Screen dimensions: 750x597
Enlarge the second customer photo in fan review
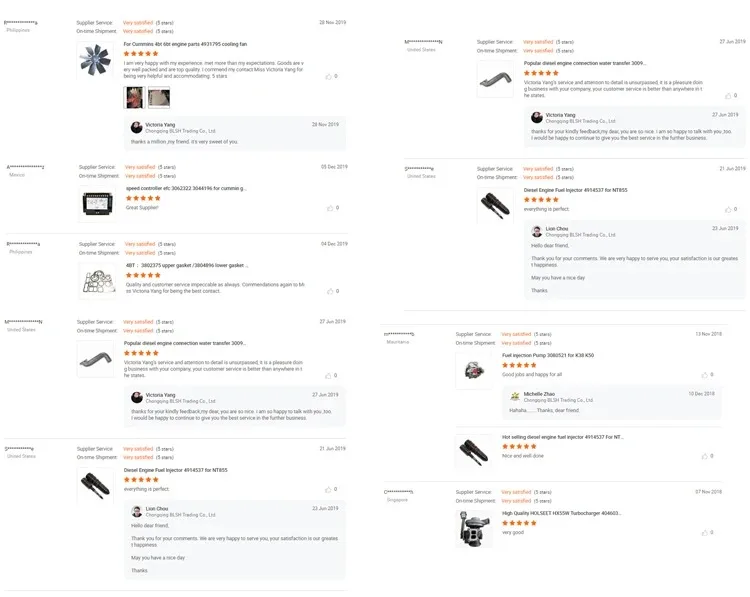click(x=158, y=97)
